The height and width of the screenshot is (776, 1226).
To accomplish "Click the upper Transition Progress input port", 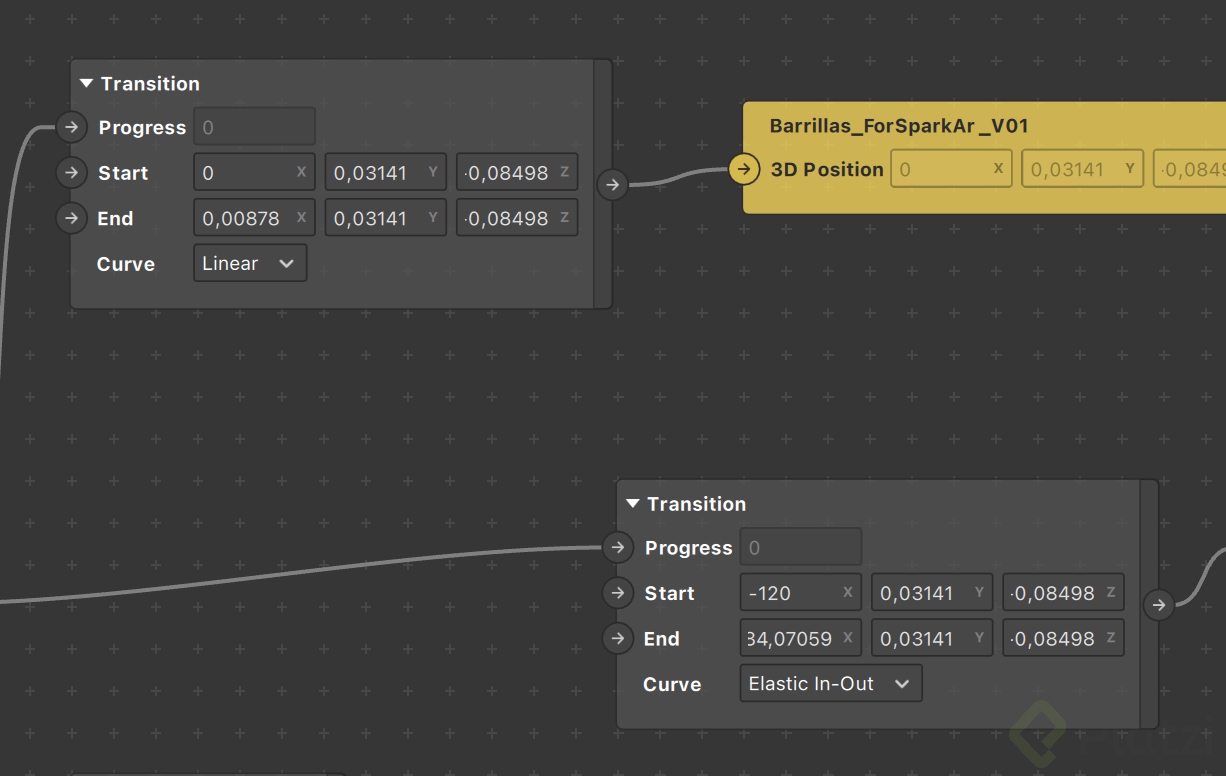I will (x=71, y=127).
